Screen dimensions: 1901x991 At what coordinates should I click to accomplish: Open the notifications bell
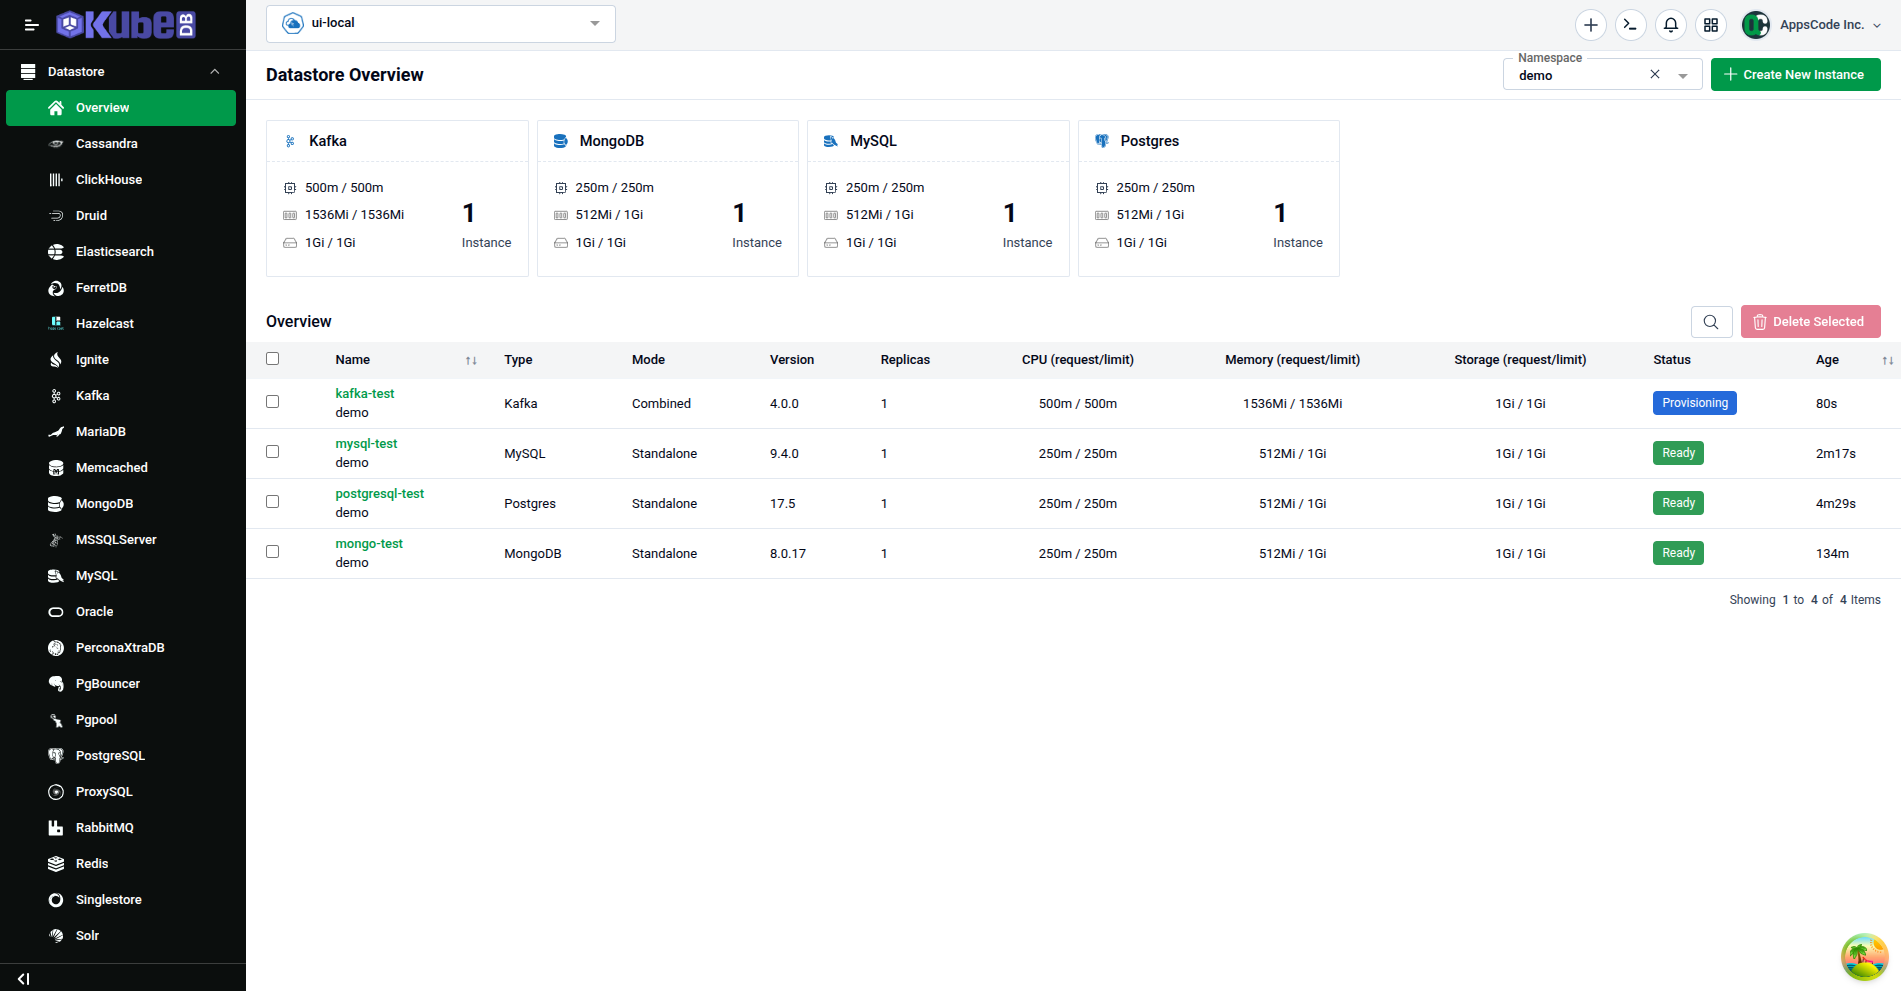(1670, 24)
